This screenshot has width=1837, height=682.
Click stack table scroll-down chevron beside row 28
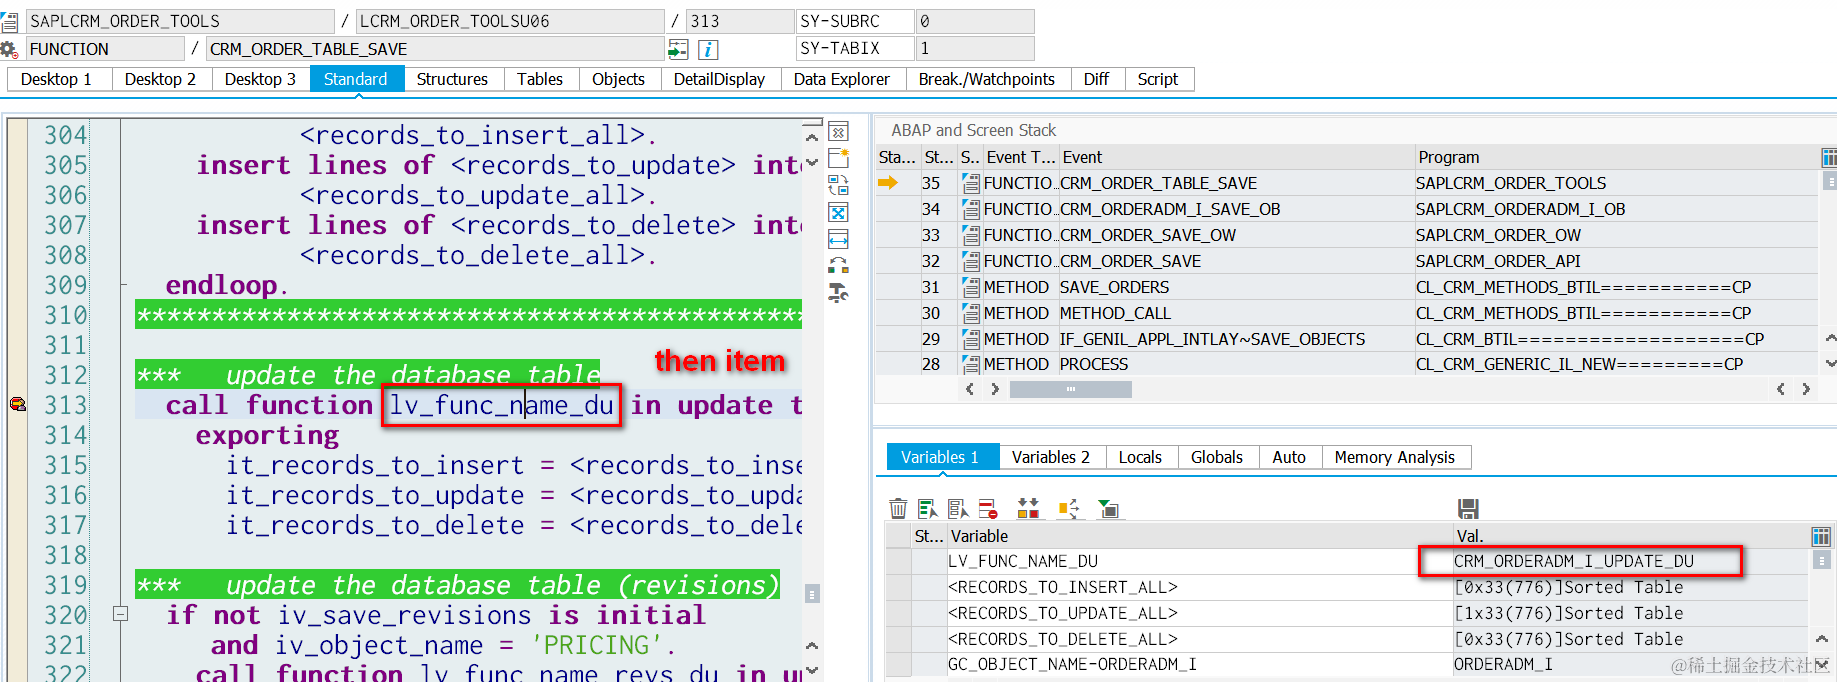tap(1830, 363)
